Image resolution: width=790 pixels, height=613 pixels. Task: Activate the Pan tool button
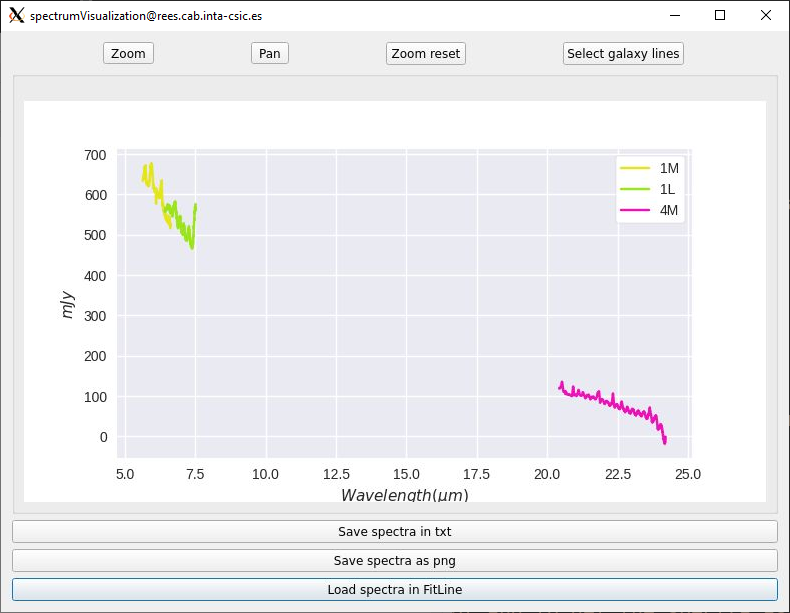(270, 53)
